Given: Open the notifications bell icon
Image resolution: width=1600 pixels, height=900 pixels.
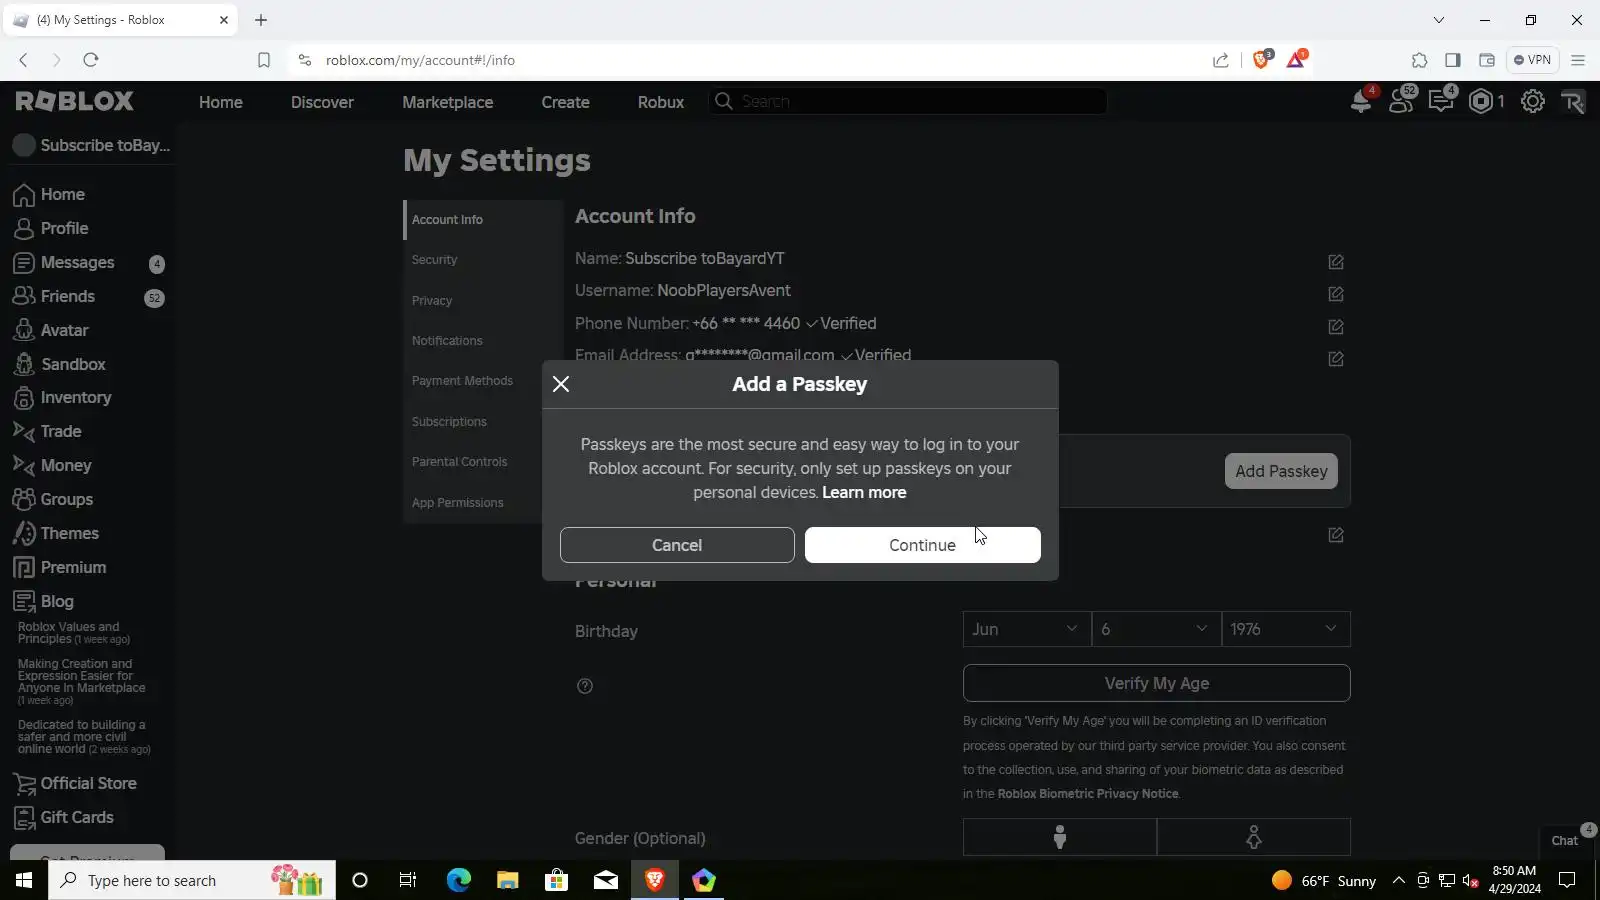Looking at the screenshot, I should point(1361,101).
